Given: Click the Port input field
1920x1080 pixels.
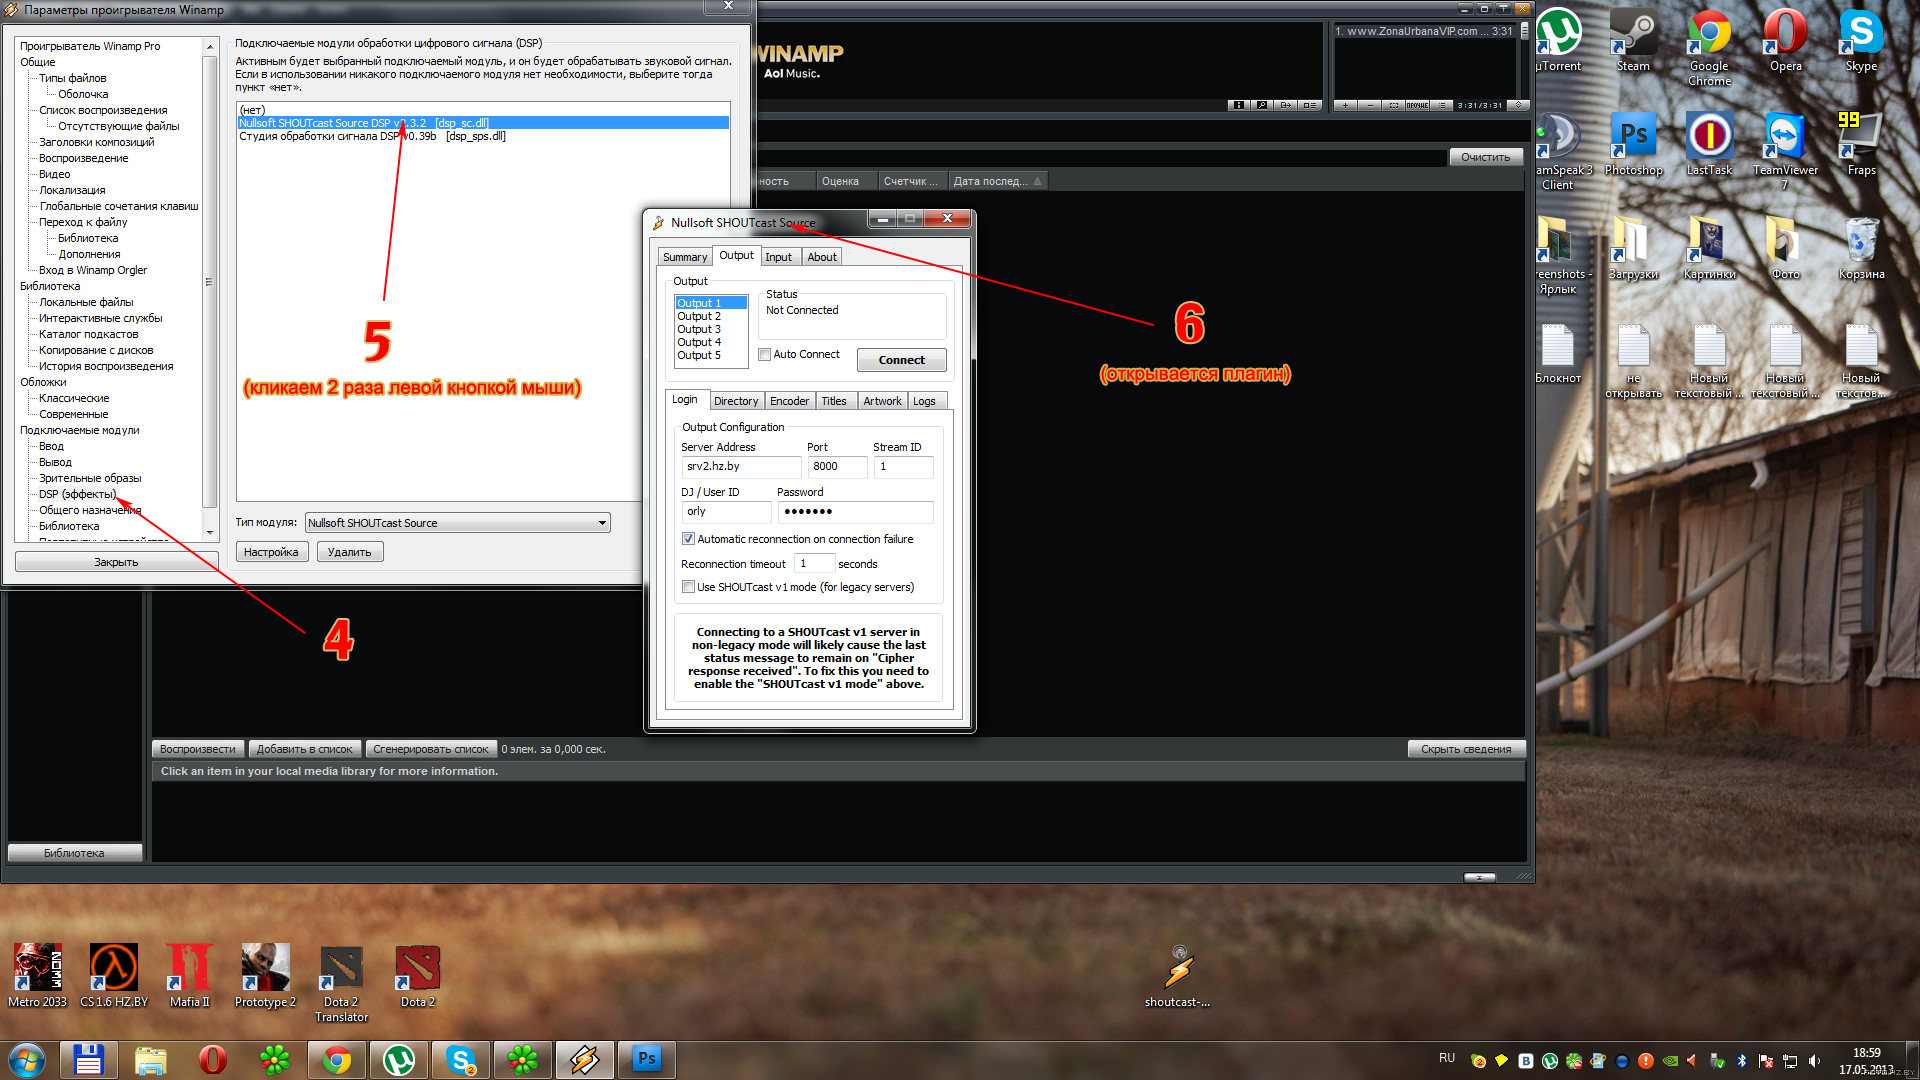Looking at the screenshot, I should pos(837,467).
